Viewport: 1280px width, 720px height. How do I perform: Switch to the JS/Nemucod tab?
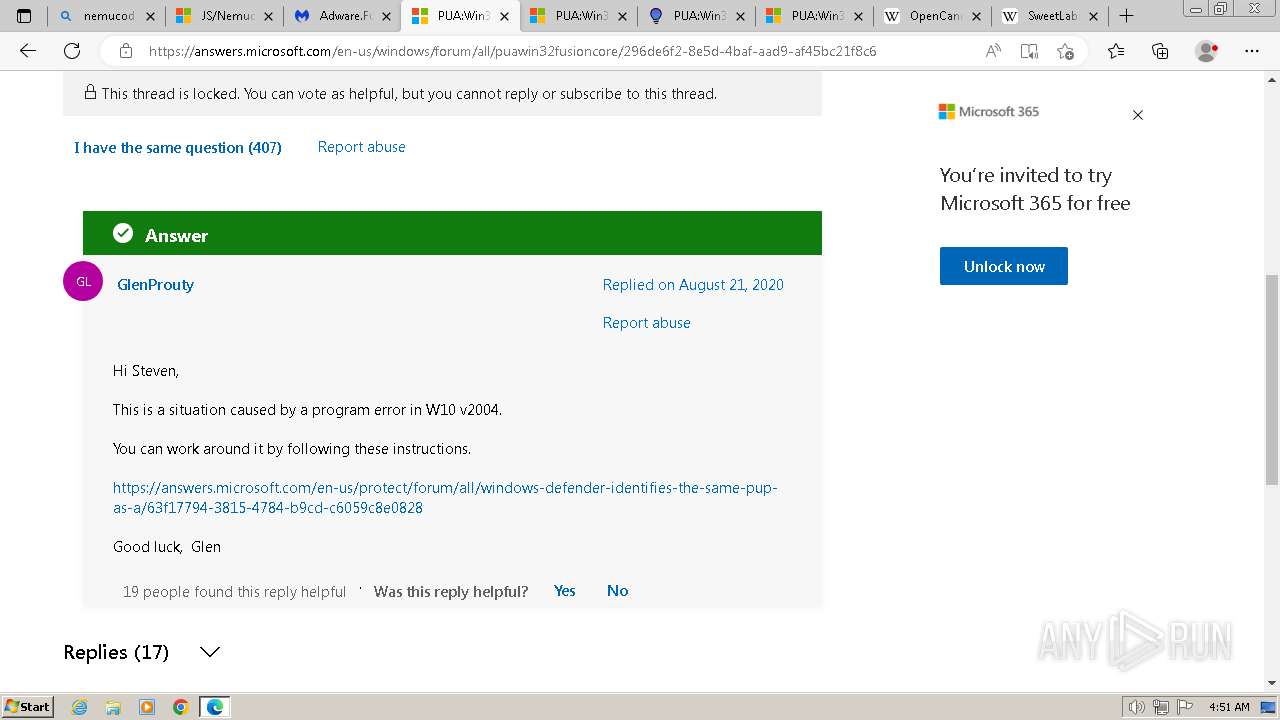pyautogui.click(x=224, y=16)
